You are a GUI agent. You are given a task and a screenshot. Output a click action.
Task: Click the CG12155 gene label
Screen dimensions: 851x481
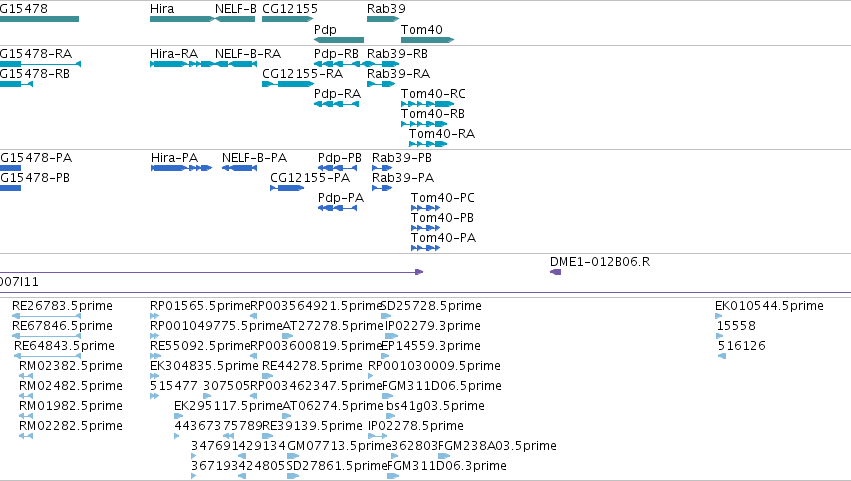(x=290, y=9)
